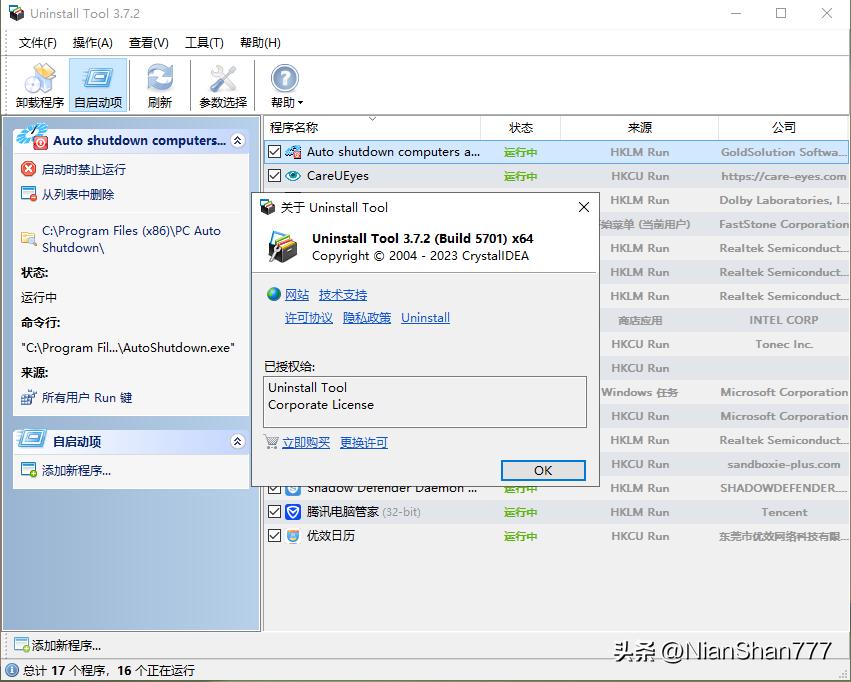Click the 'INTEL CORP' company cell
The height and width of the screenshot is (682, 851).
pyautogui.click(x=784, y=320)
